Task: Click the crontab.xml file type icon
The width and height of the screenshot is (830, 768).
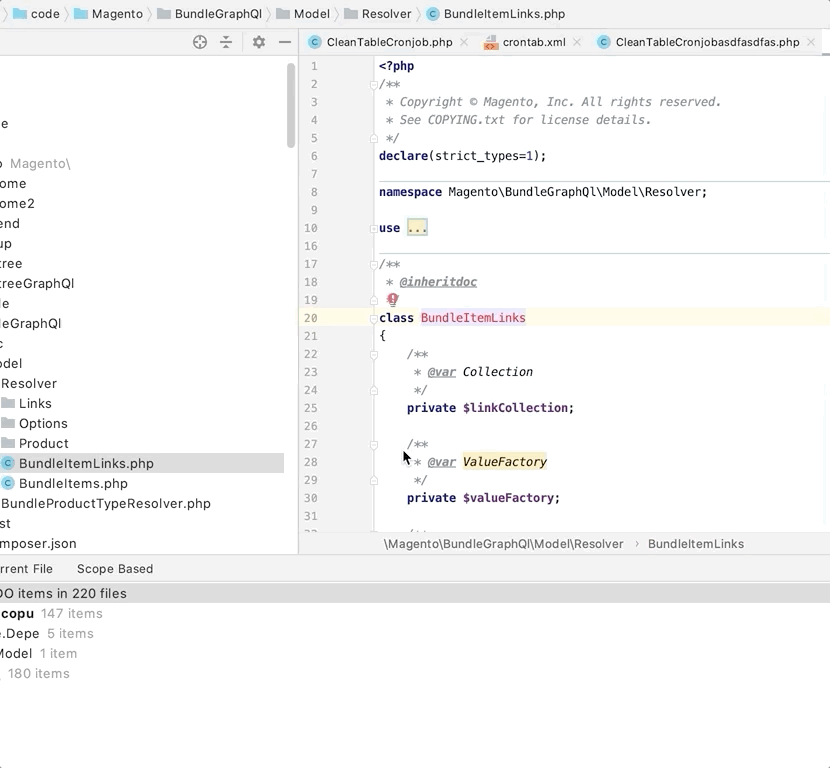Action: (491, 42)
